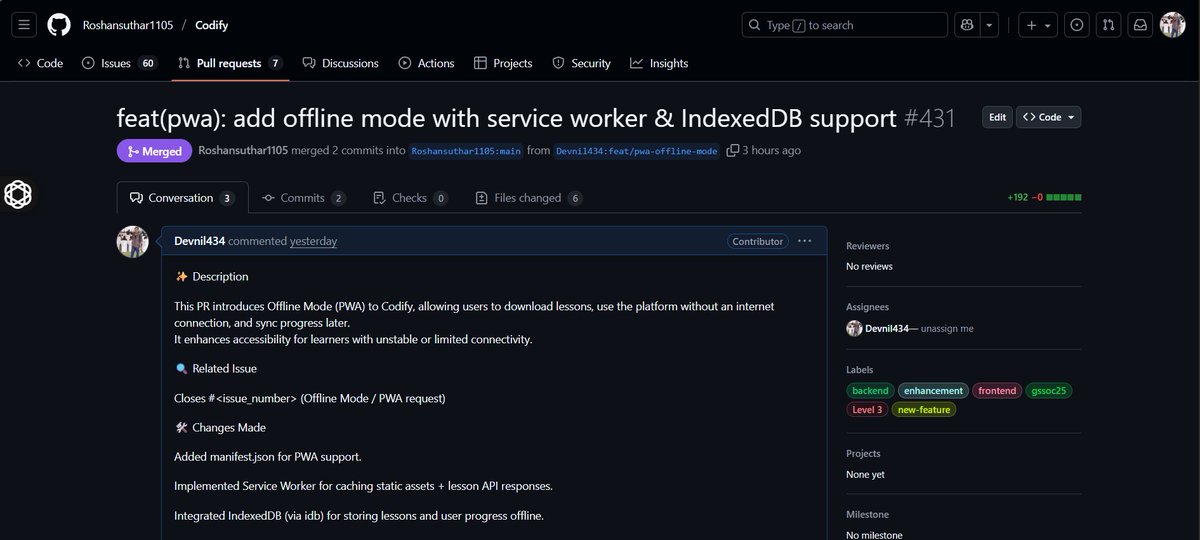Open the user profile avatar menu
The width and height of the screenshot is (1200, 540).
coord(1172,25)
